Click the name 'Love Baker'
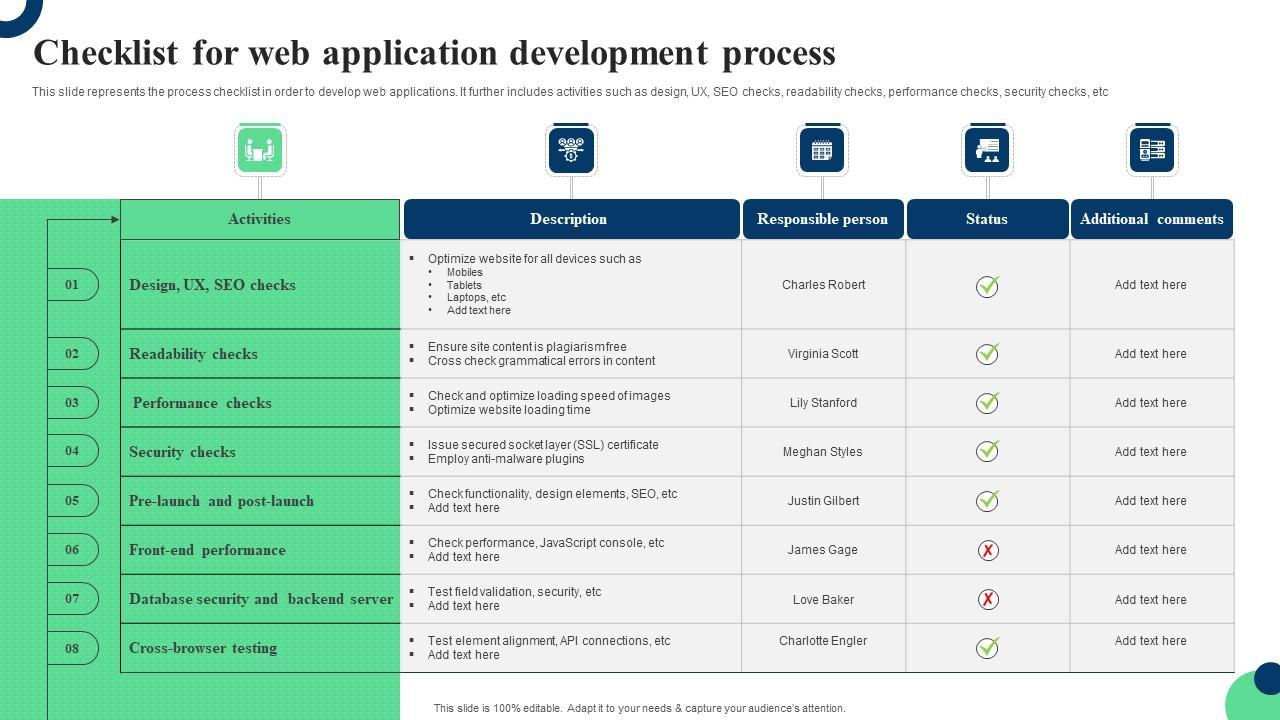The height and width of the screenshot is (720, 1280). click(x=823, y=600)
